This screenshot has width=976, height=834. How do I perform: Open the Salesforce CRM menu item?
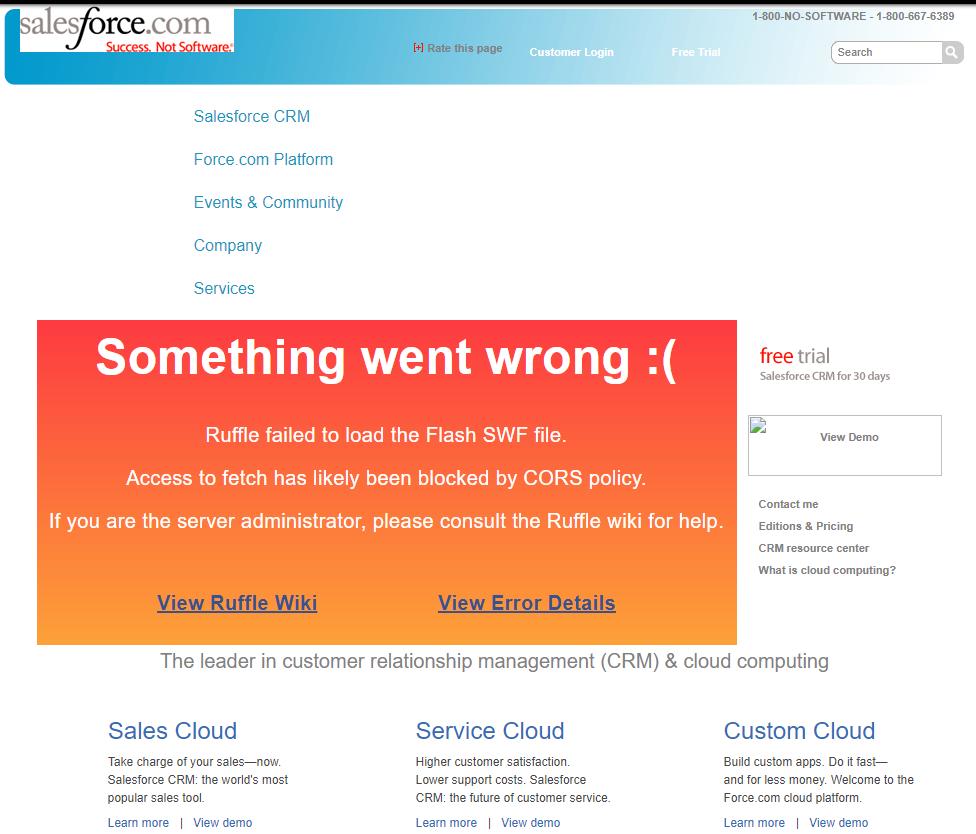[x=252, y=116]
